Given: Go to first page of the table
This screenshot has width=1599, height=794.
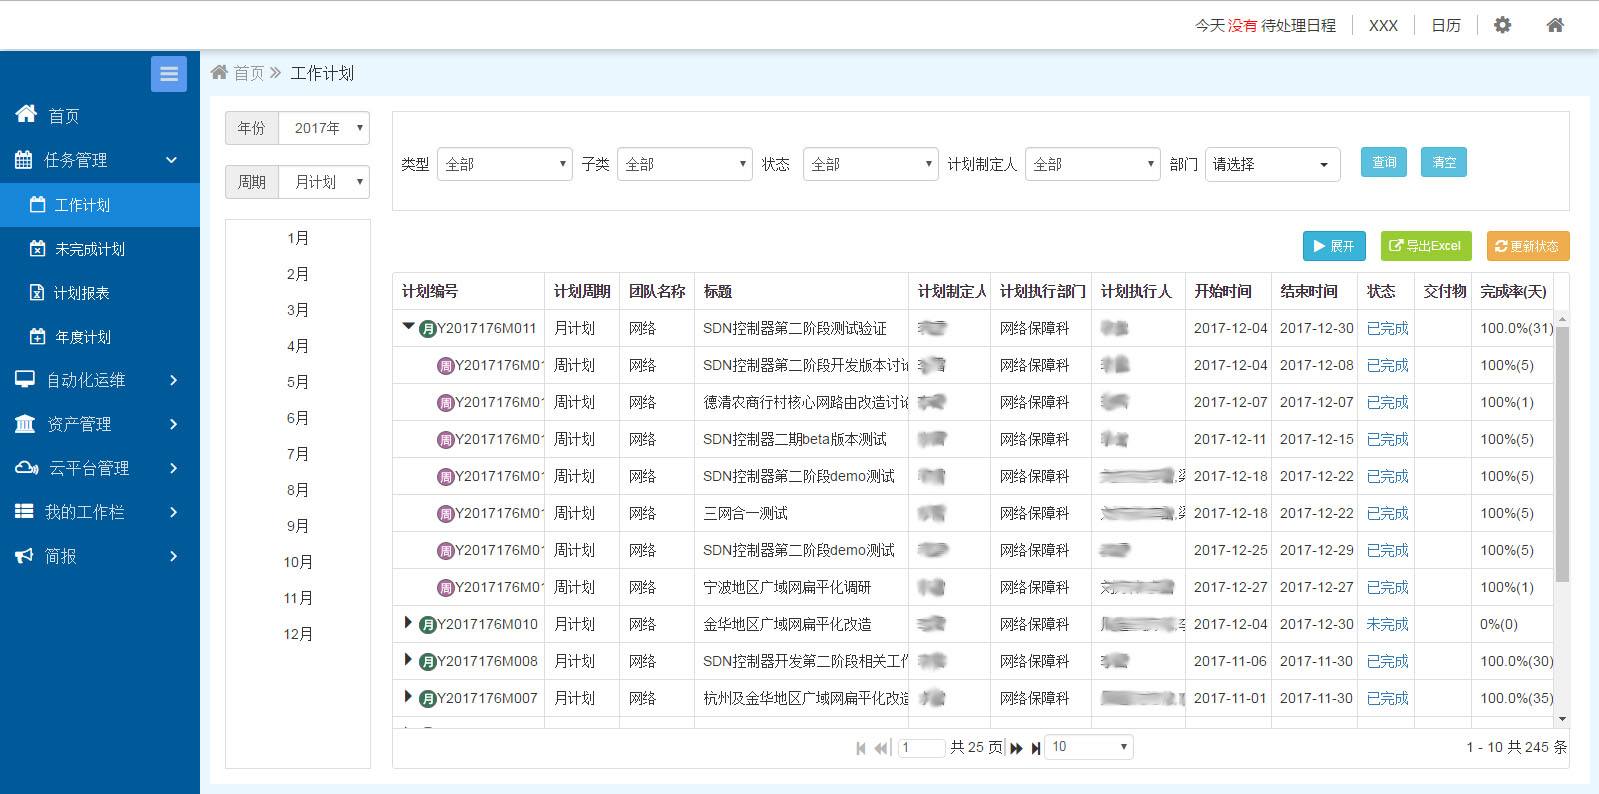Looking at the screenshot, I should pyautogui.click(x=861, y=748).
